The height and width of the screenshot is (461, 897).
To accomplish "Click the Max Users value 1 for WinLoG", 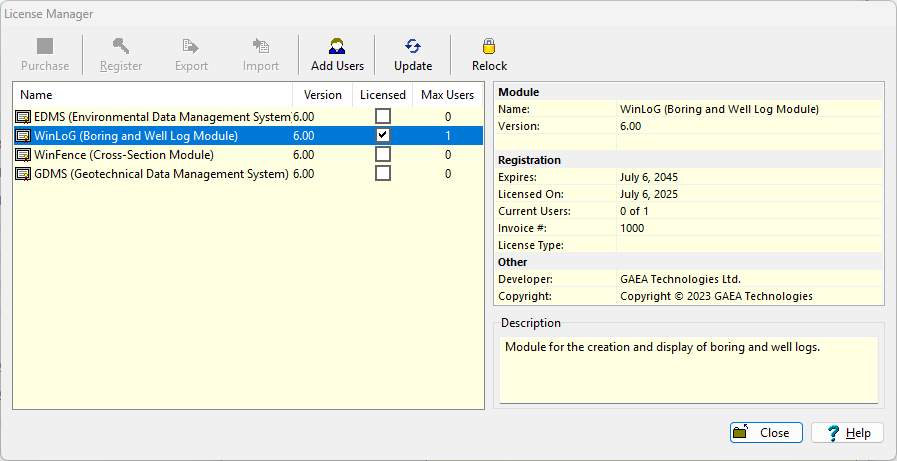I will coord(448,136).
